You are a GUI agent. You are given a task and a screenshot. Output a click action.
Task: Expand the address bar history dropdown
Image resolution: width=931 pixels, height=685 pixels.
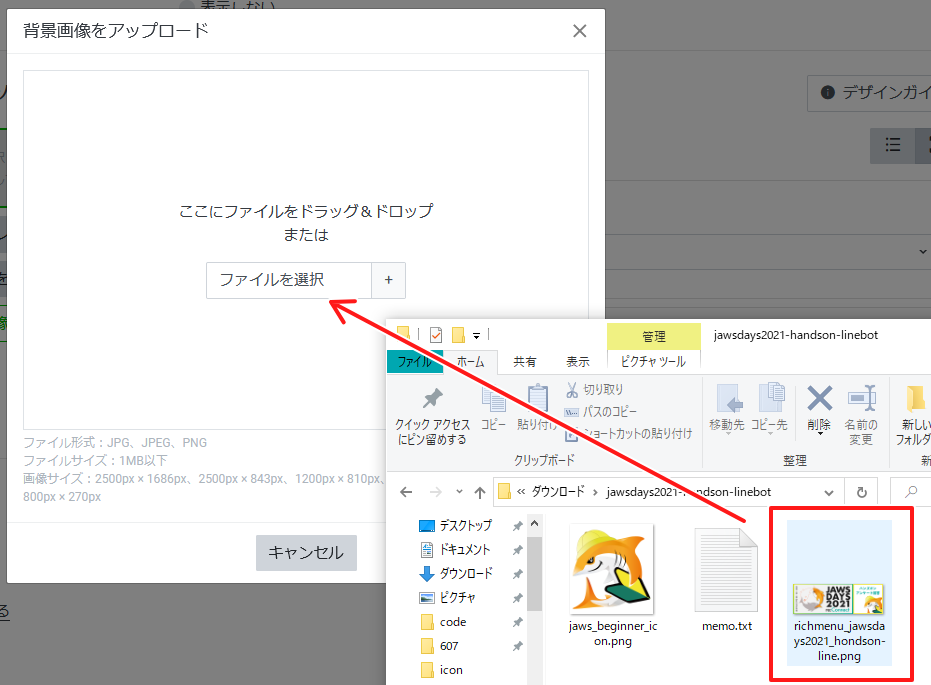point(829,493)
